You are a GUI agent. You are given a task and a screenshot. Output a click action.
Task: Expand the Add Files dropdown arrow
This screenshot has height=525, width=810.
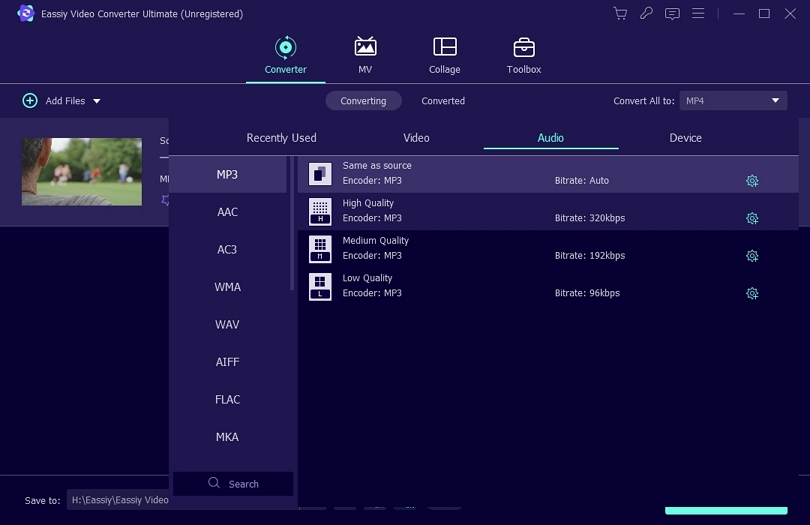tap(97, 101)
